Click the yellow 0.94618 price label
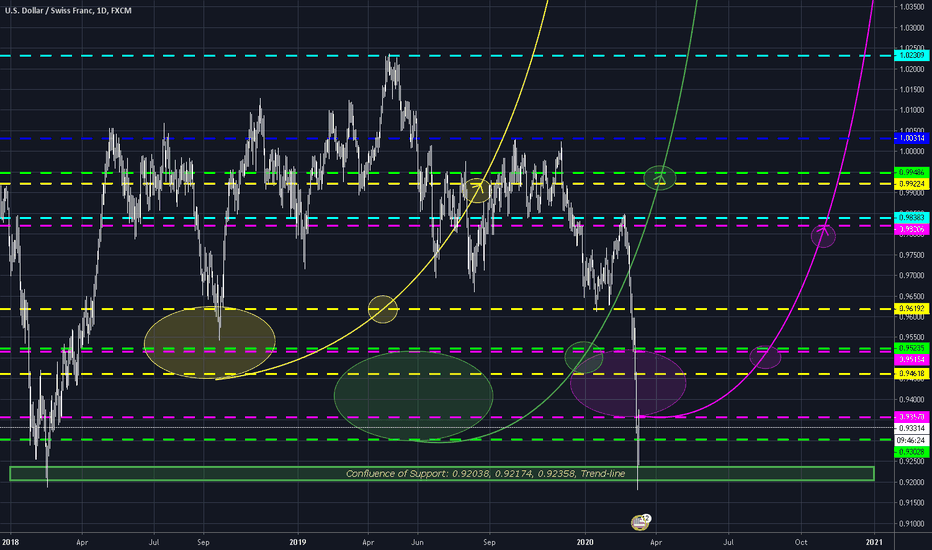The height and width of the screenshot is (550, 932). pos(911,374)
